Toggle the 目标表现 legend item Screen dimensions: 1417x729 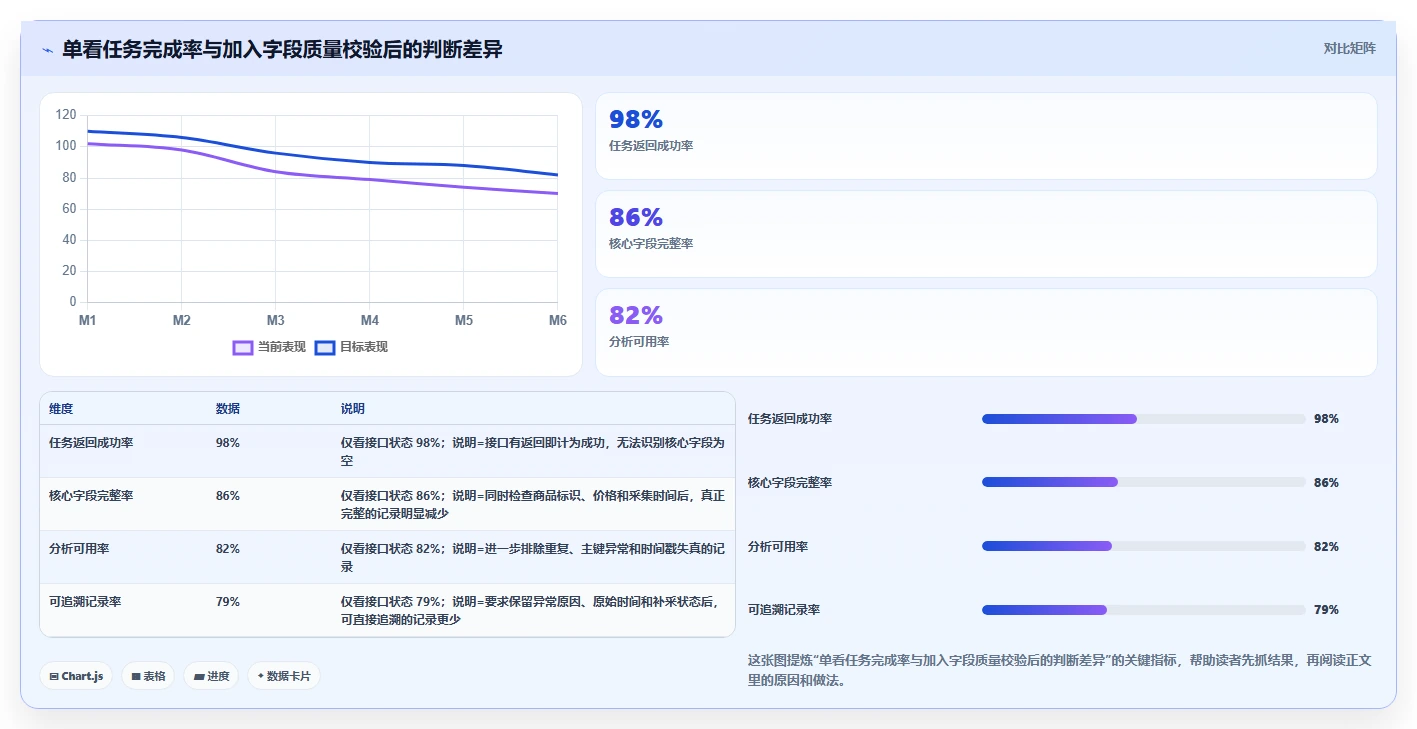click(x=351, y=347)
